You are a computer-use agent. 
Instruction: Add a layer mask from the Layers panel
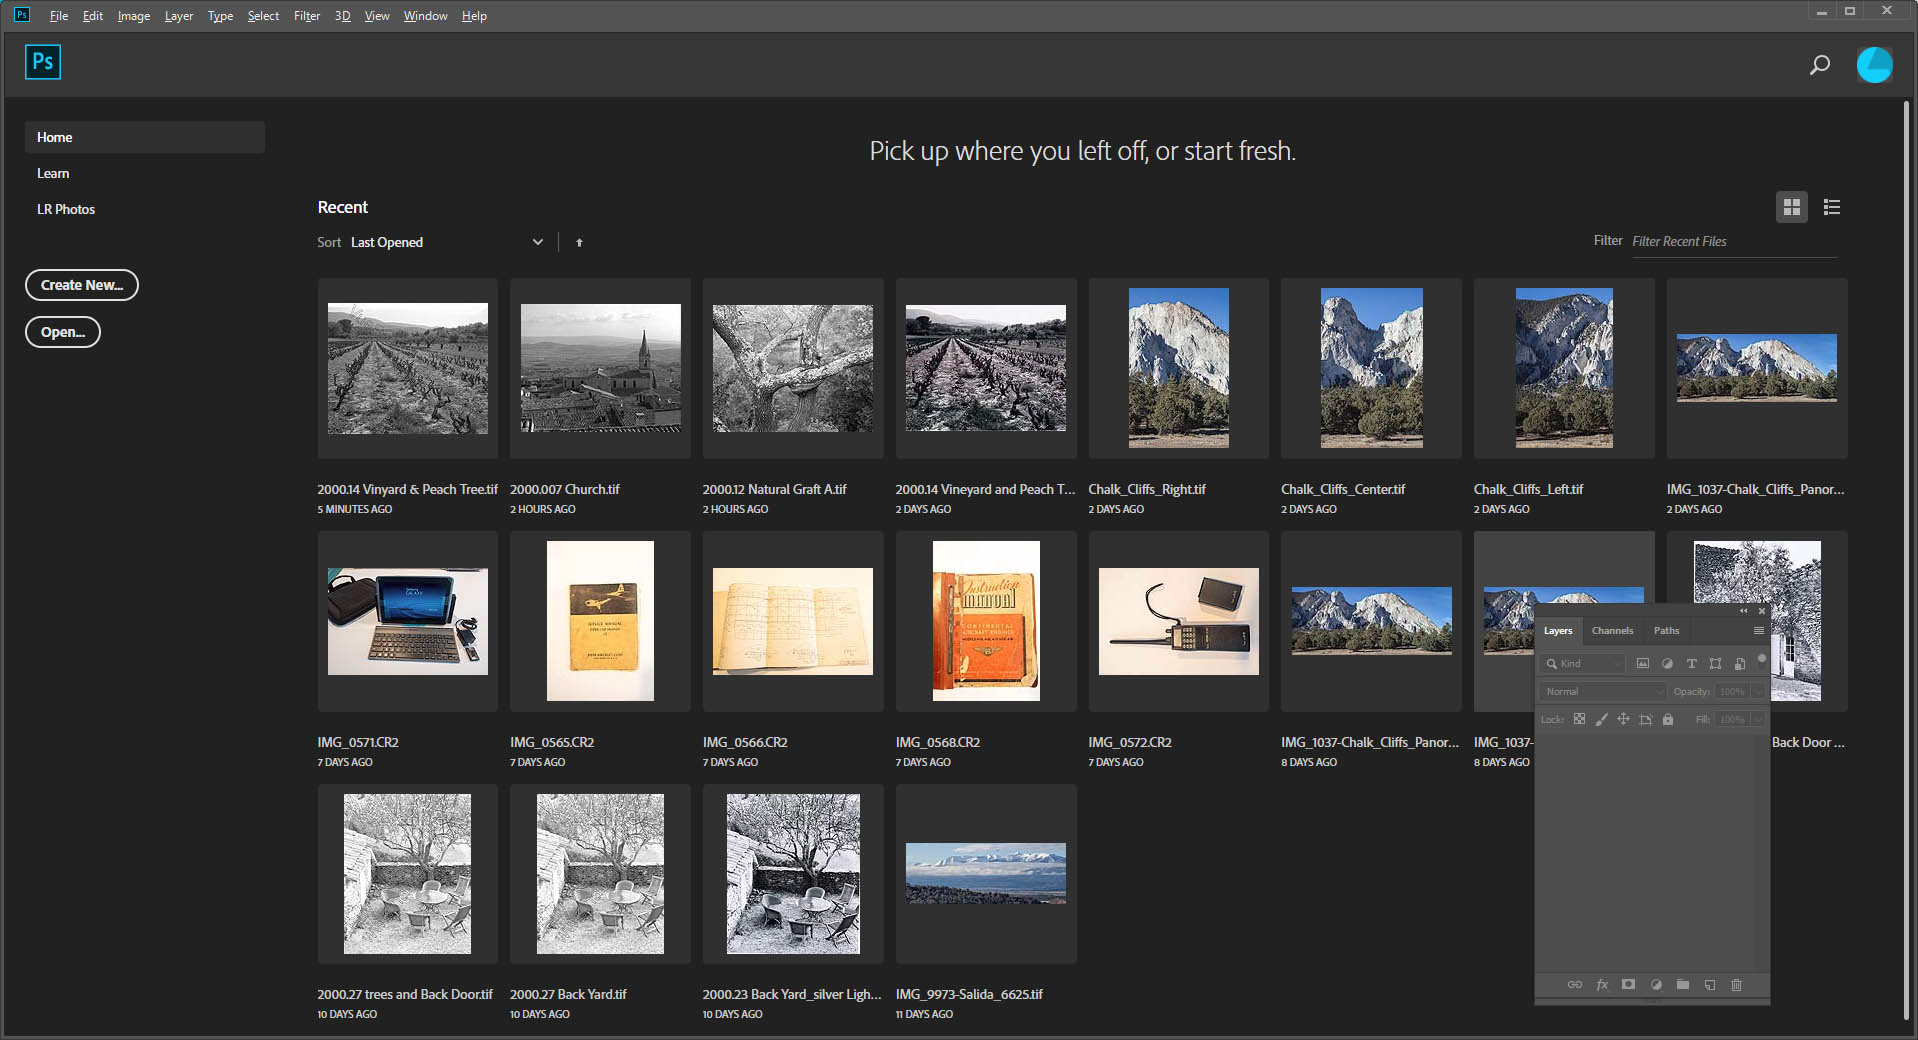[1628, 985]
